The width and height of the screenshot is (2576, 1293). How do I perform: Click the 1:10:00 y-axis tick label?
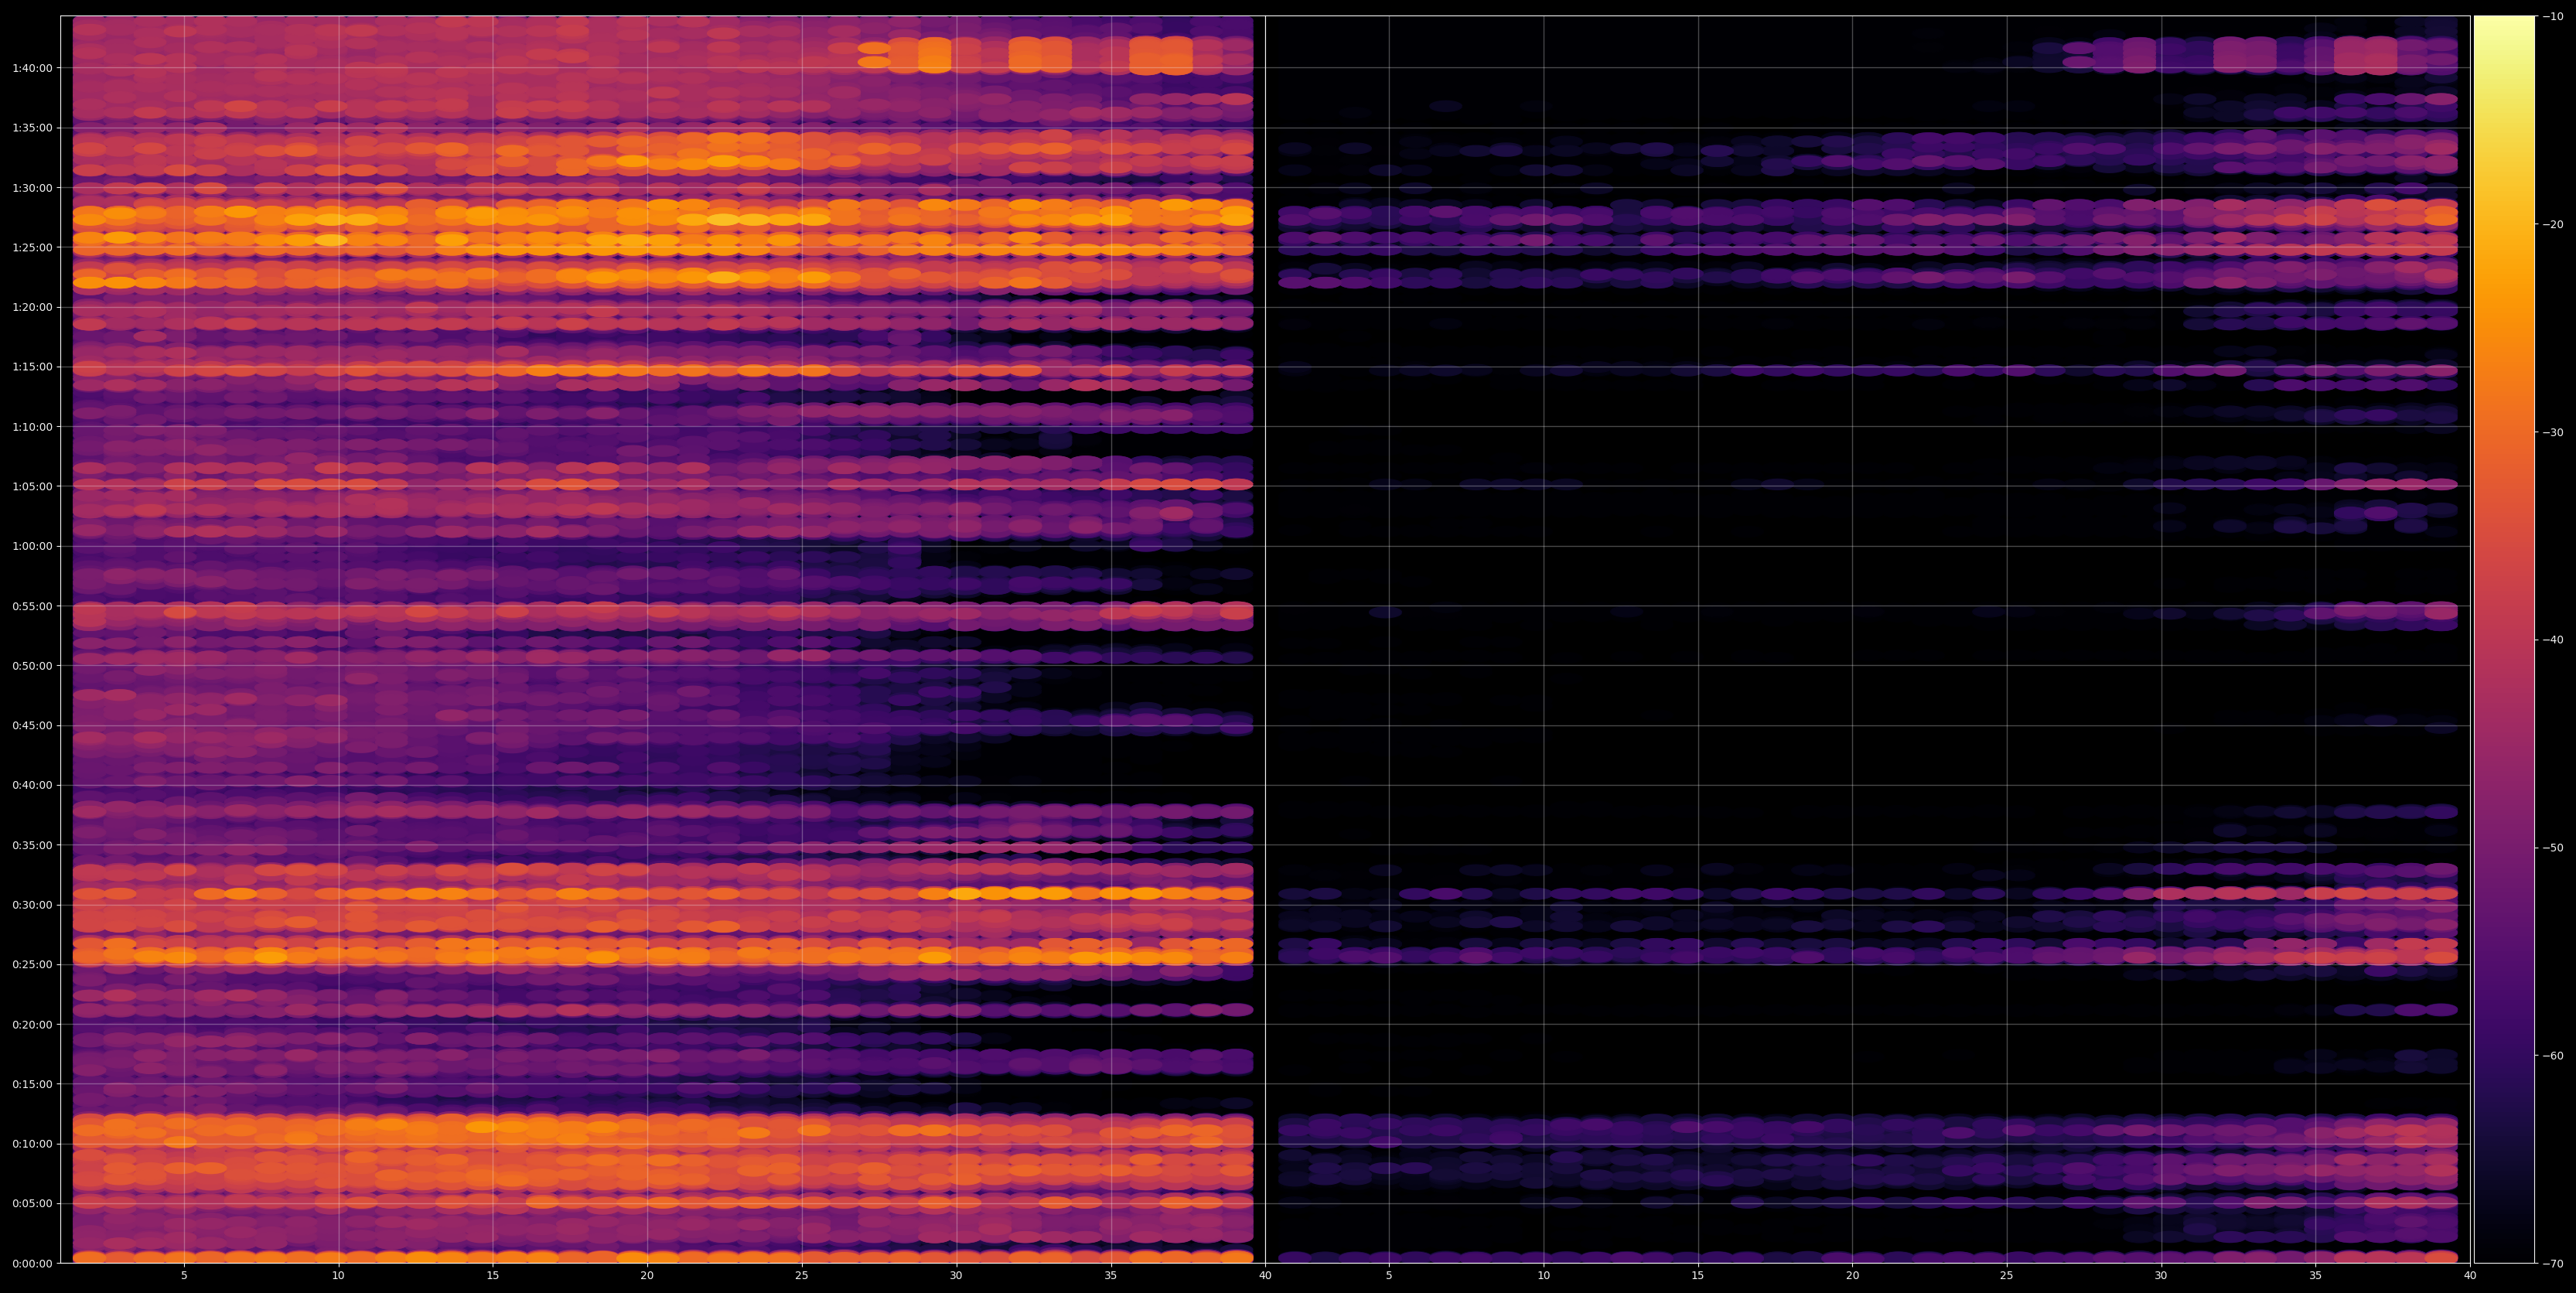32,427
